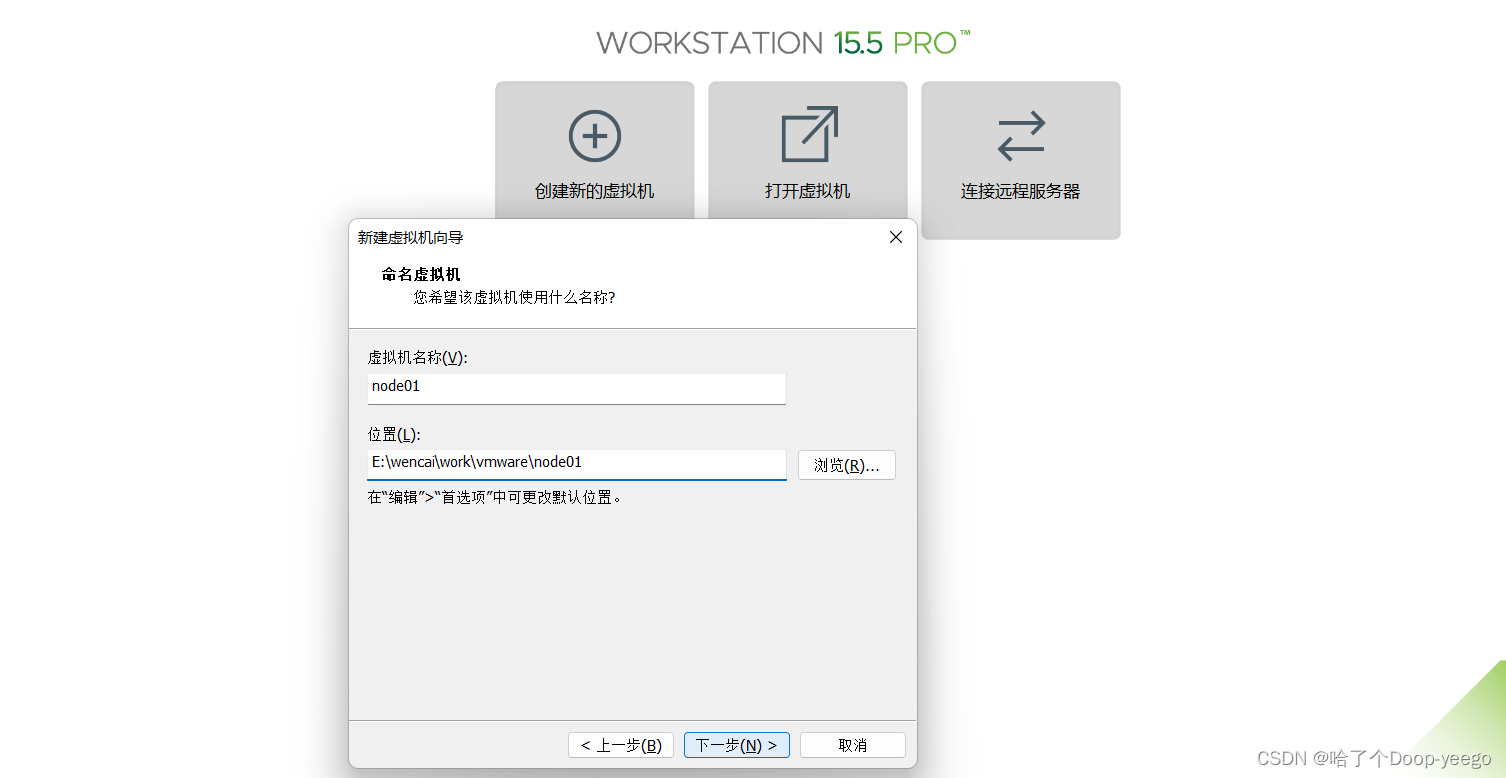Screen dimensions: 1506x778
Task: Click the 您希望该虚拟机使用什么名称 text
Action: (514, 297)
